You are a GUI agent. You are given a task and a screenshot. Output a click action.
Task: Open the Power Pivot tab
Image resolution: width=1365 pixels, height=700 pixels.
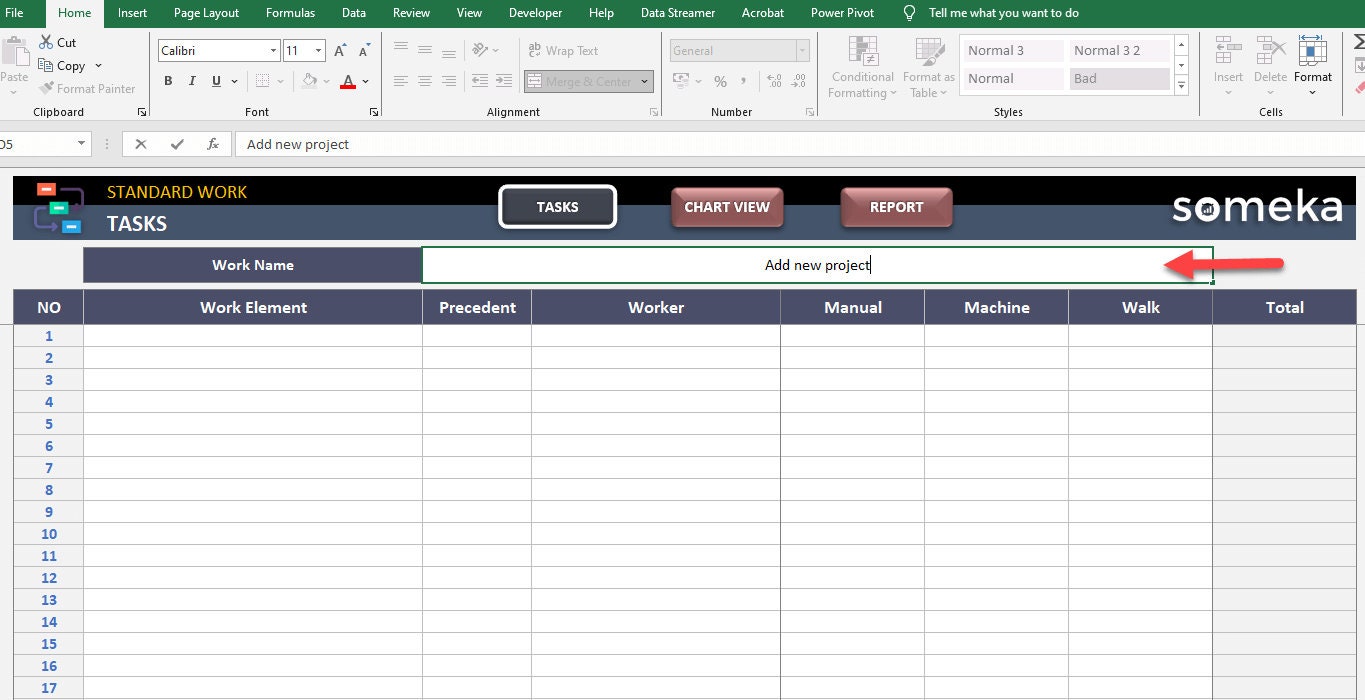[842, 13]
